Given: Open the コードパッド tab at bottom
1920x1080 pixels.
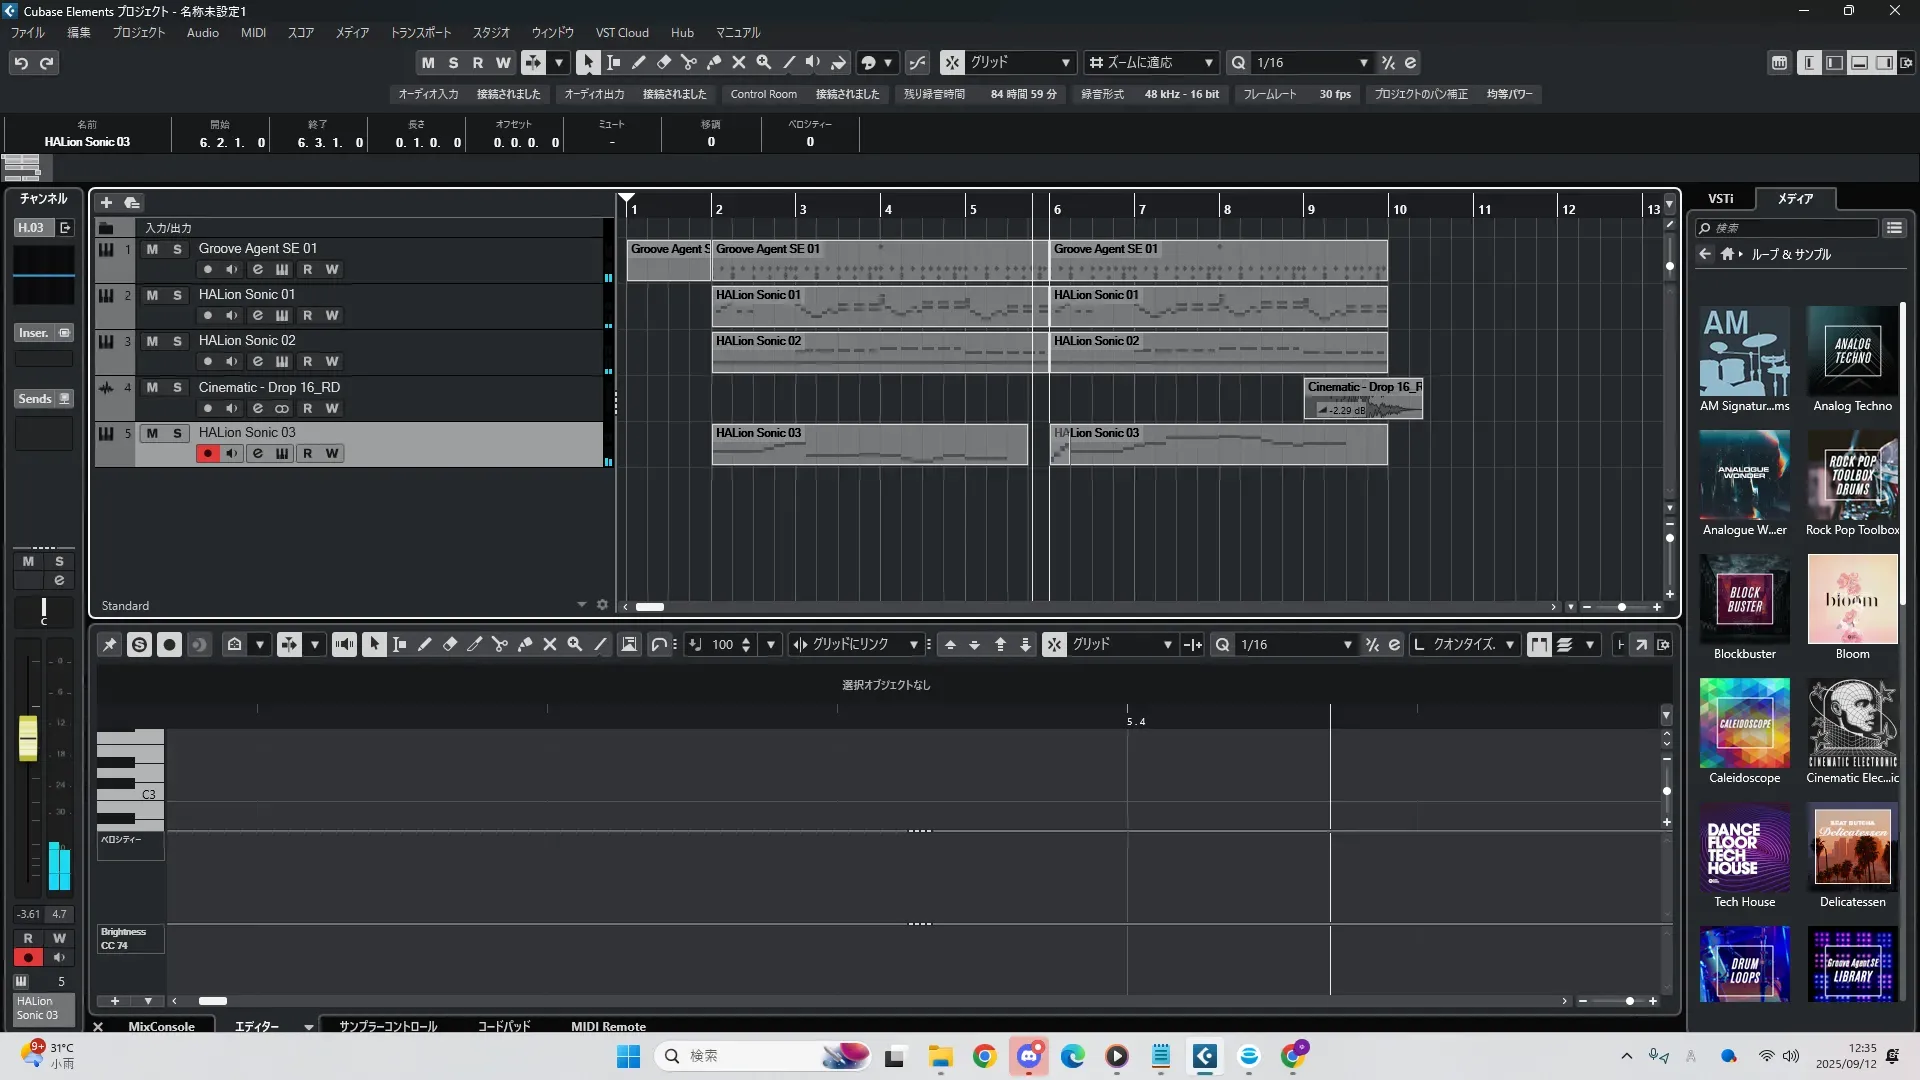Looking at the screenshot, I should coord(503,1026).
